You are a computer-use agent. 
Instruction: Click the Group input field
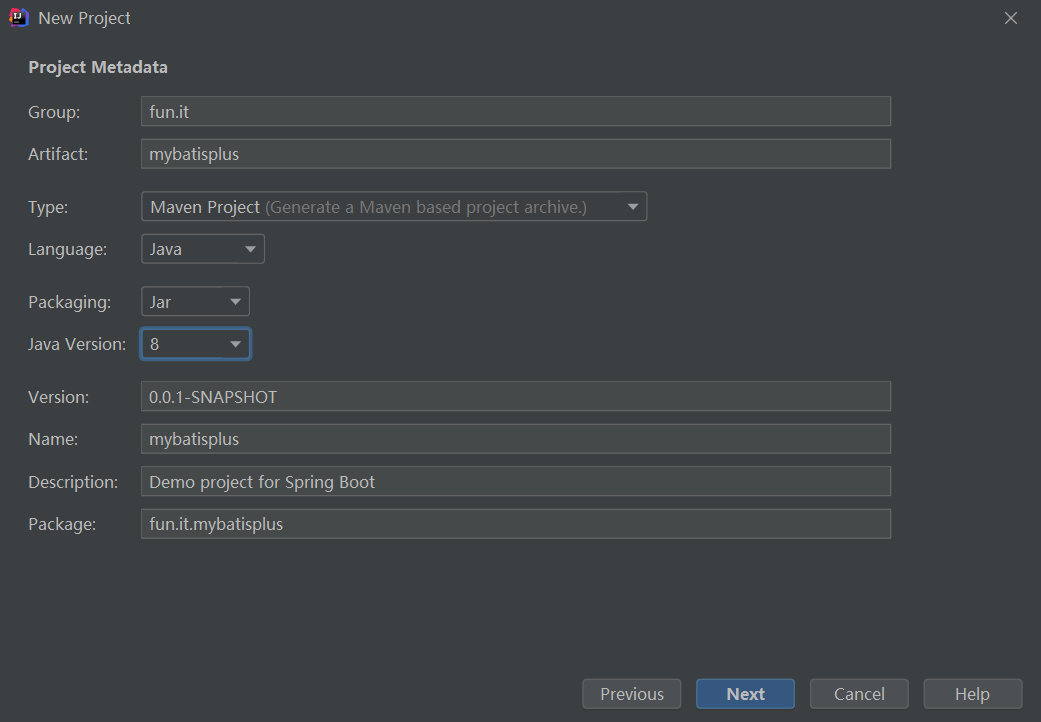click(515, 112)
